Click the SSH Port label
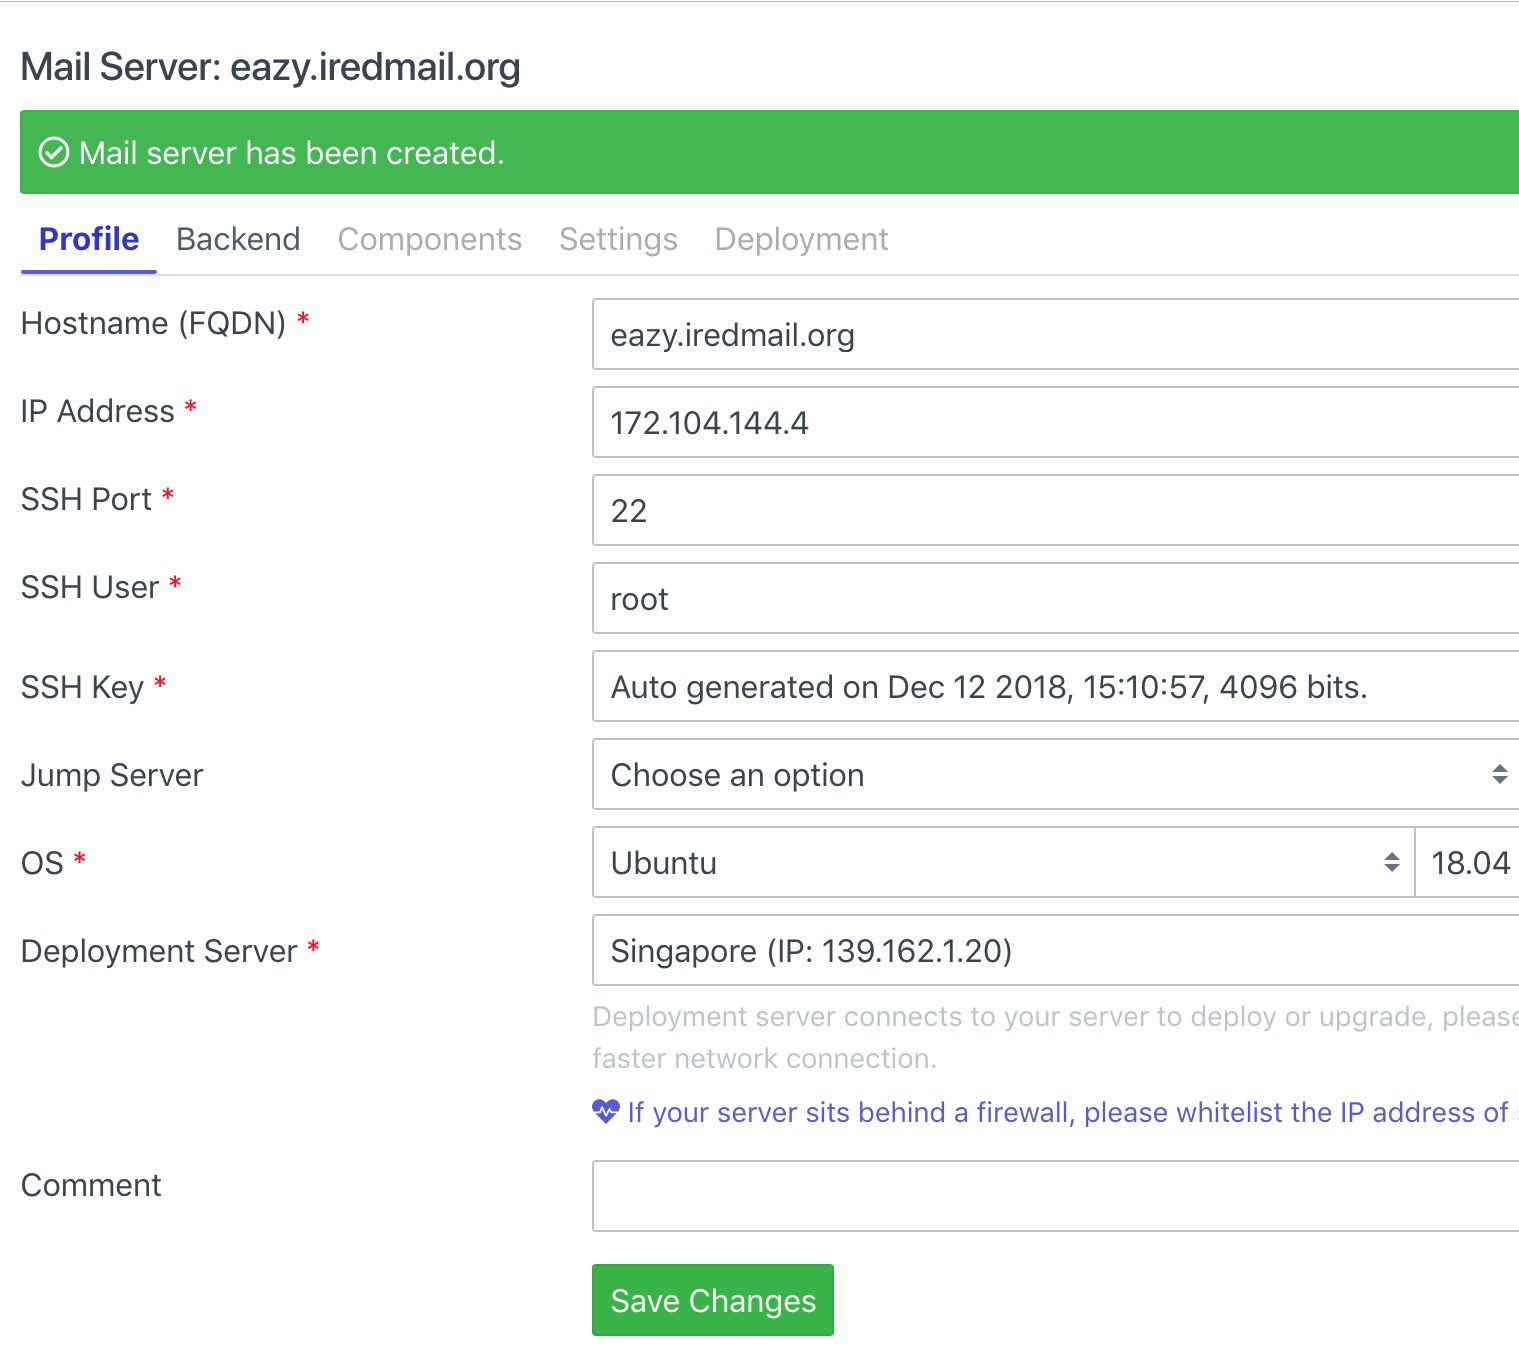This screenshot has width=1519, height=1368. [x=86, y=499]
